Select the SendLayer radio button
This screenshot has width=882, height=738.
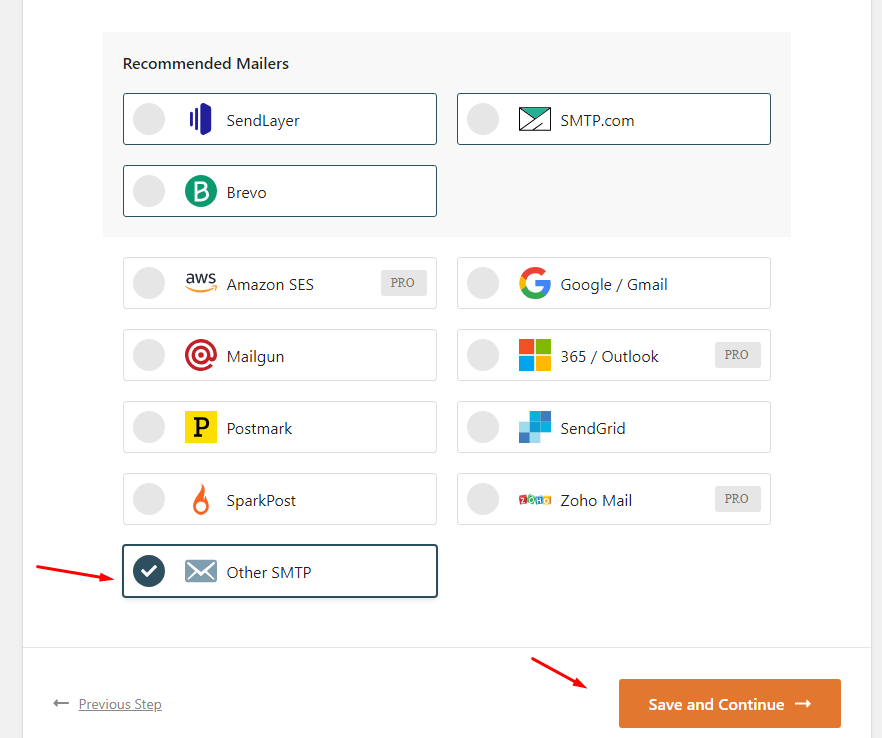[149, 119]
